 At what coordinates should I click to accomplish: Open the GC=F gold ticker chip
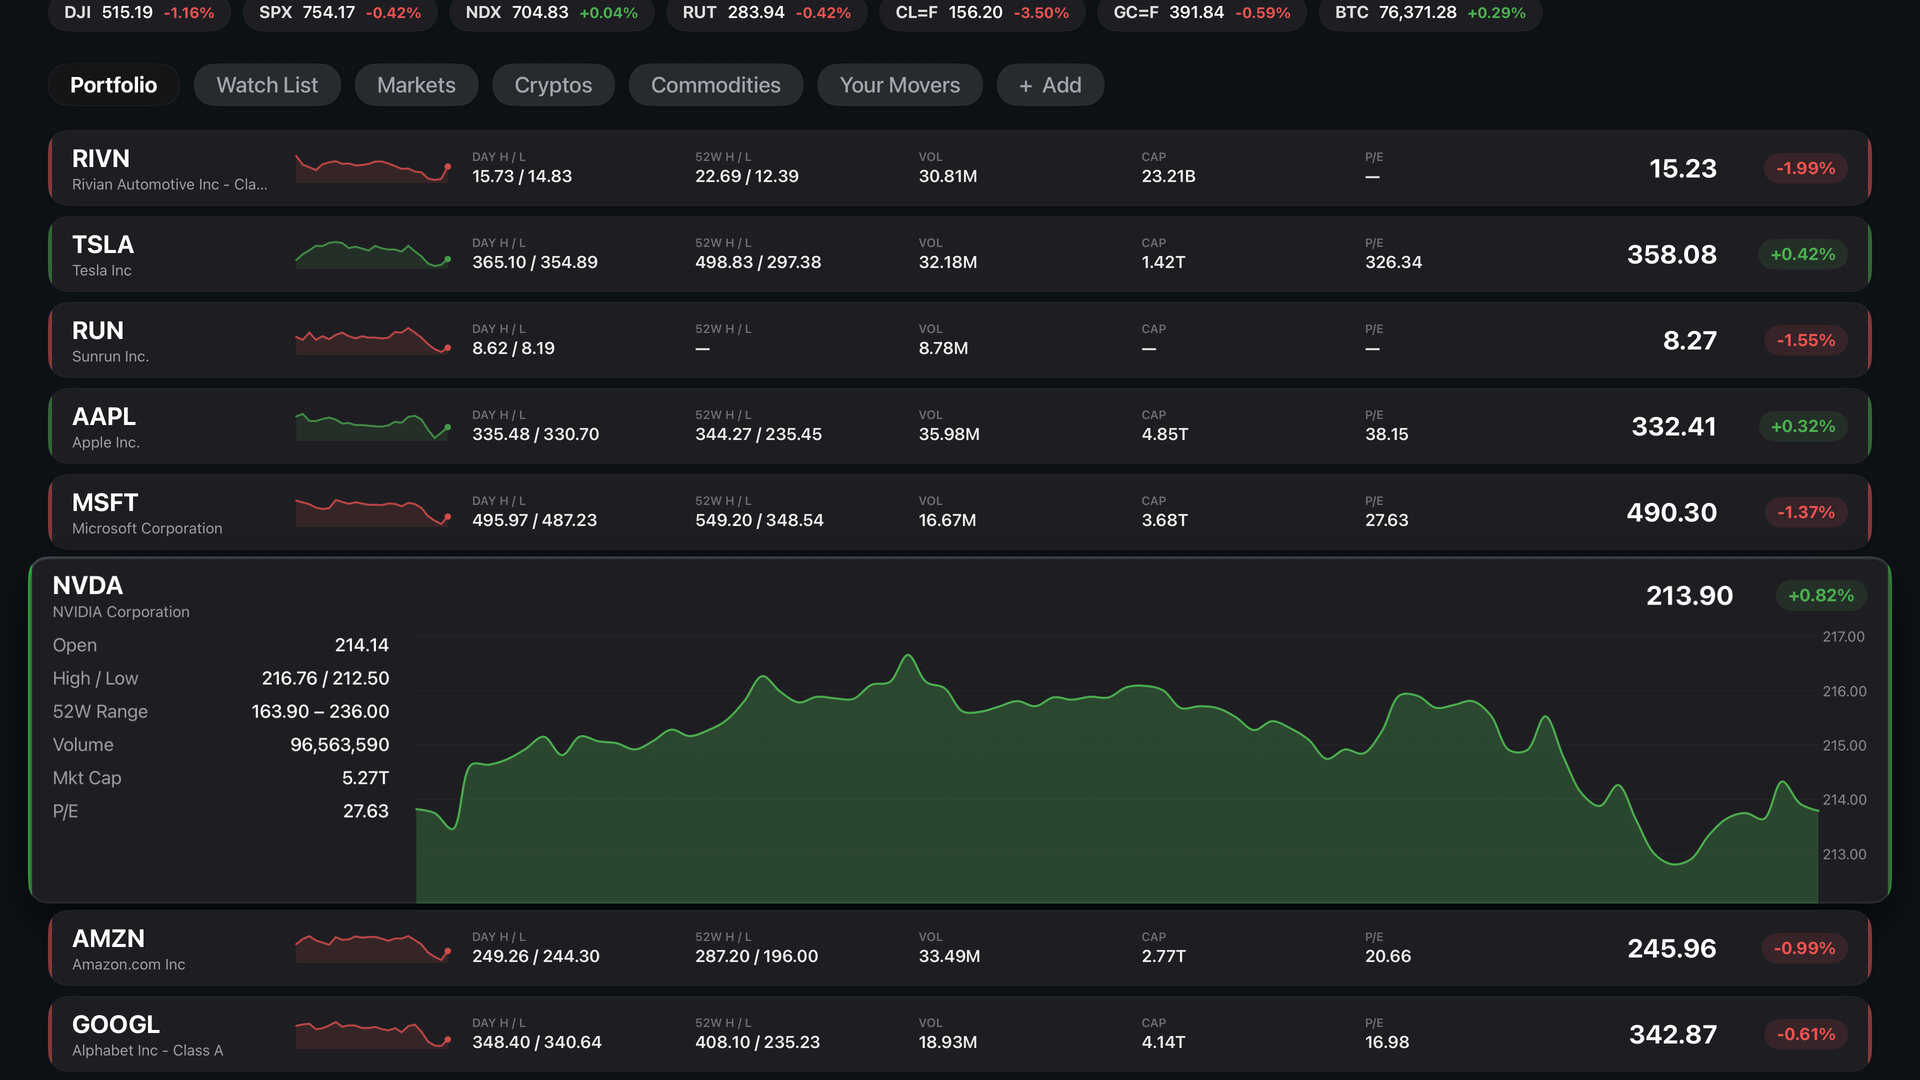pos(1202,13)
